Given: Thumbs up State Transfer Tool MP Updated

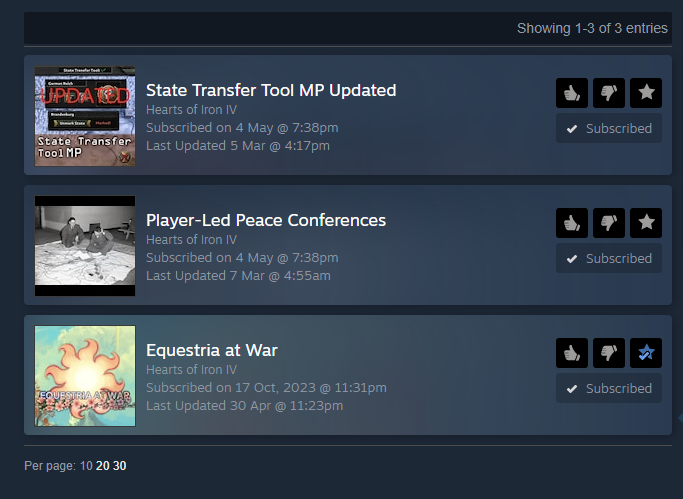Looking at the screenshot, I should pyautogui.click(x=571, y=93).
